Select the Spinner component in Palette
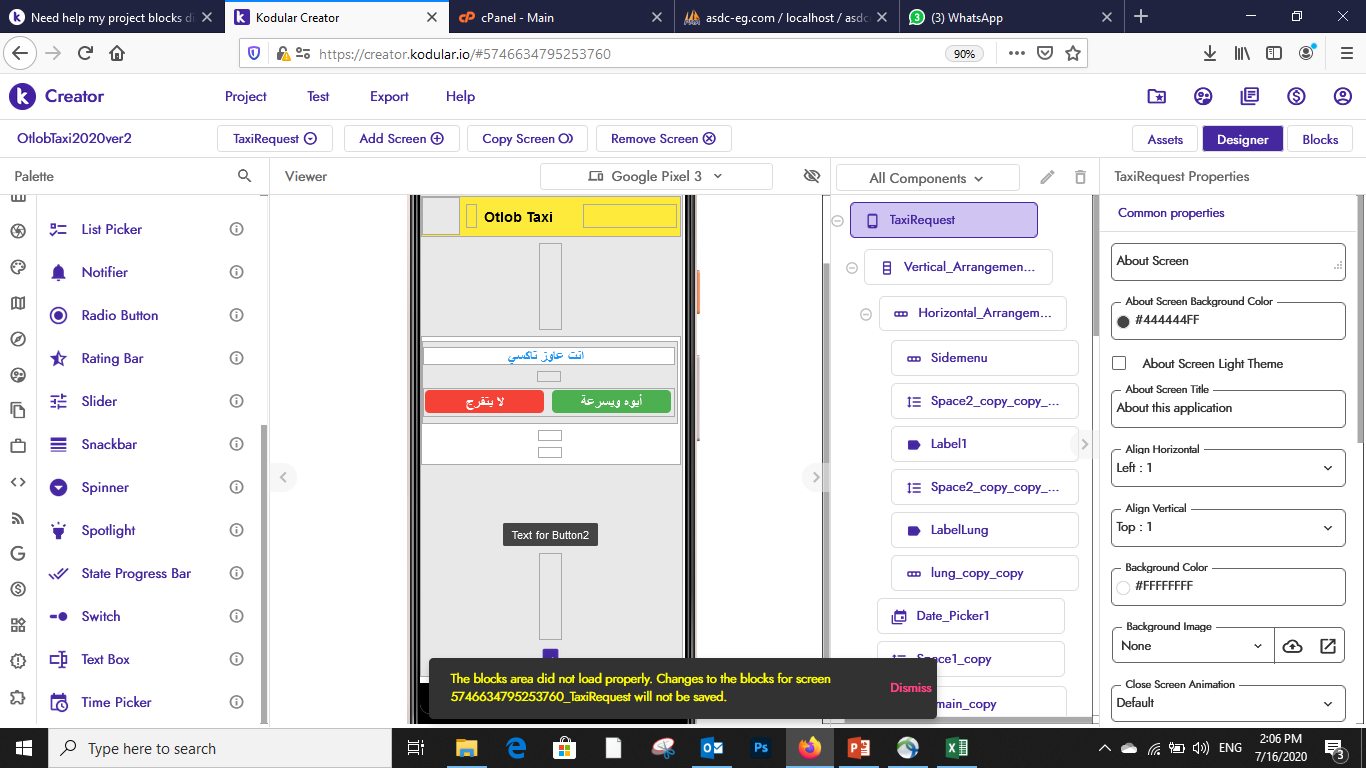 click(105, 487)
